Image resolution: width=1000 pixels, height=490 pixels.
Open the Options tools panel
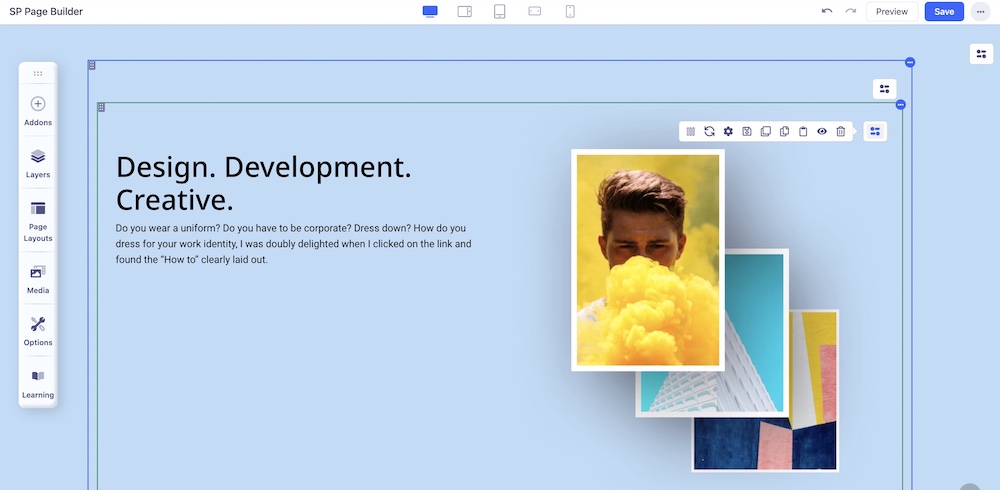click(38, 330)
